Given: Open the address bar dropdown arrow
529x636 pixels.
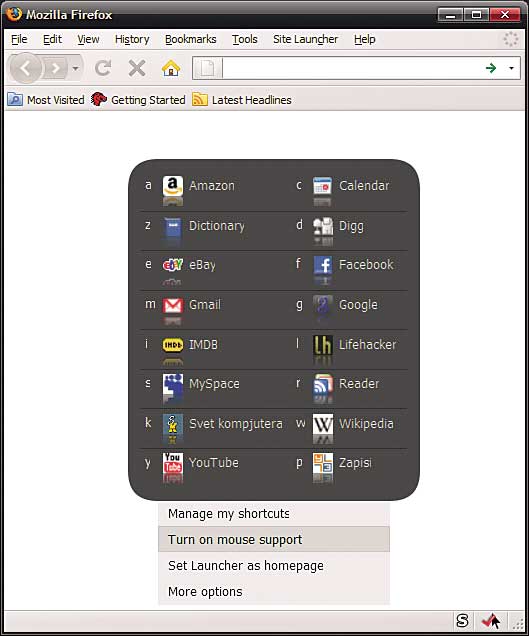Looking at the screenshot, I should 512,68.
